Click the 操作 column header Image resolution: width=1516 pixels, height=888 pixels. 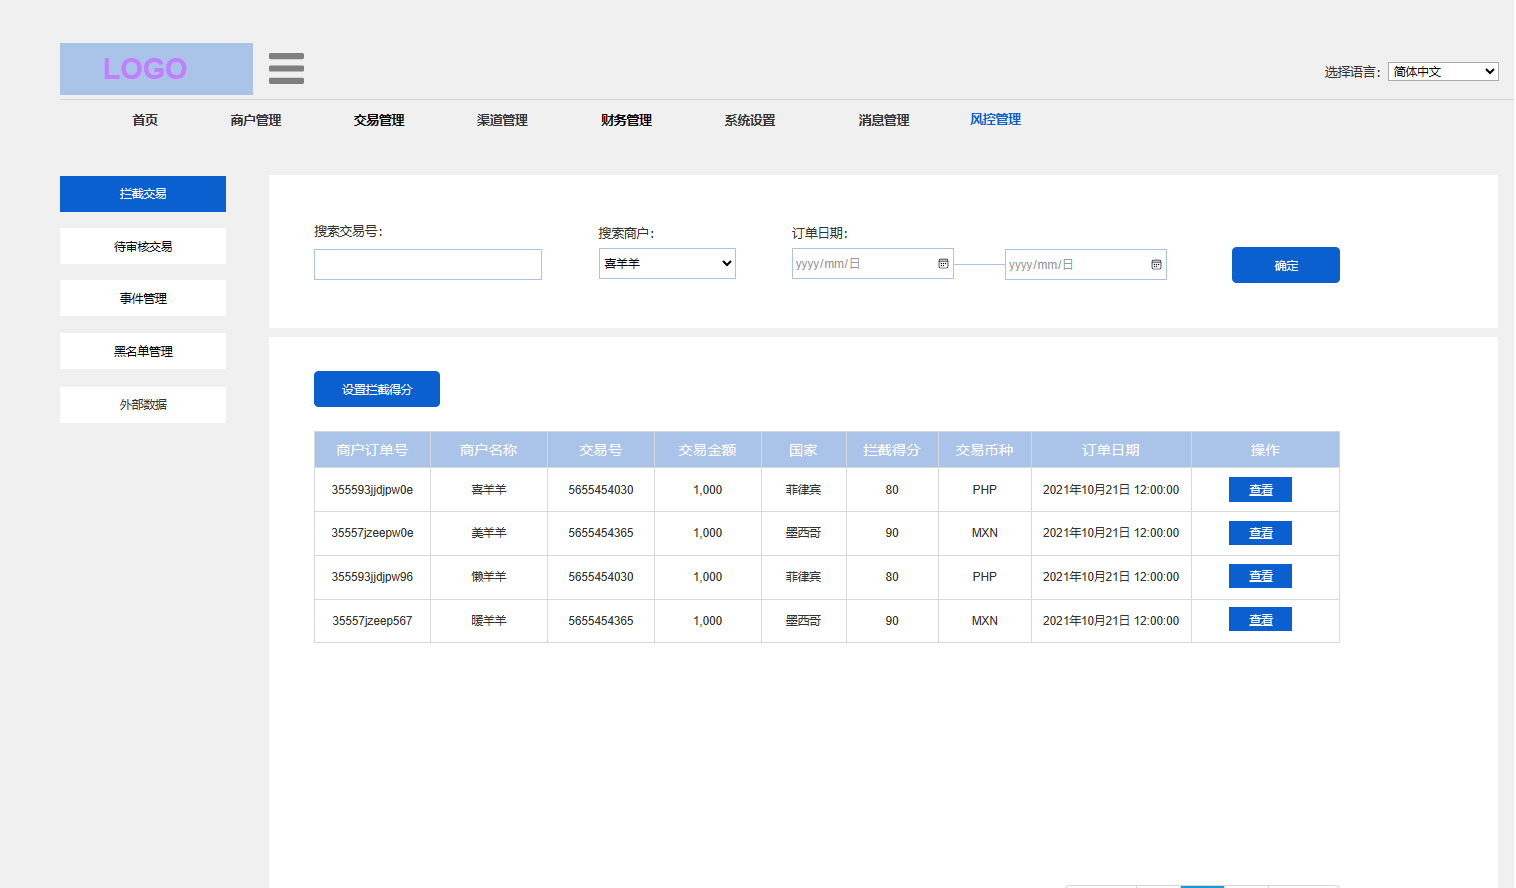click(x=1265, y=450)
